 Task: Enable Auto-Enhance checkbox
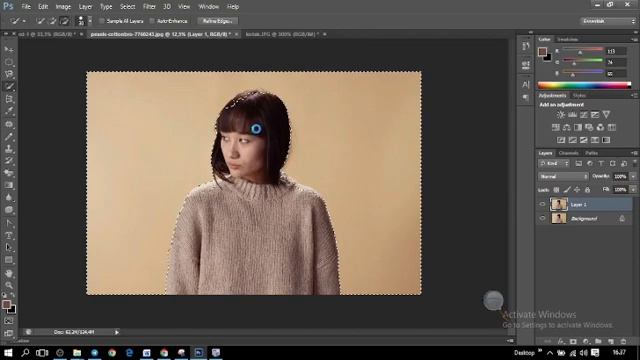[152, 21]
